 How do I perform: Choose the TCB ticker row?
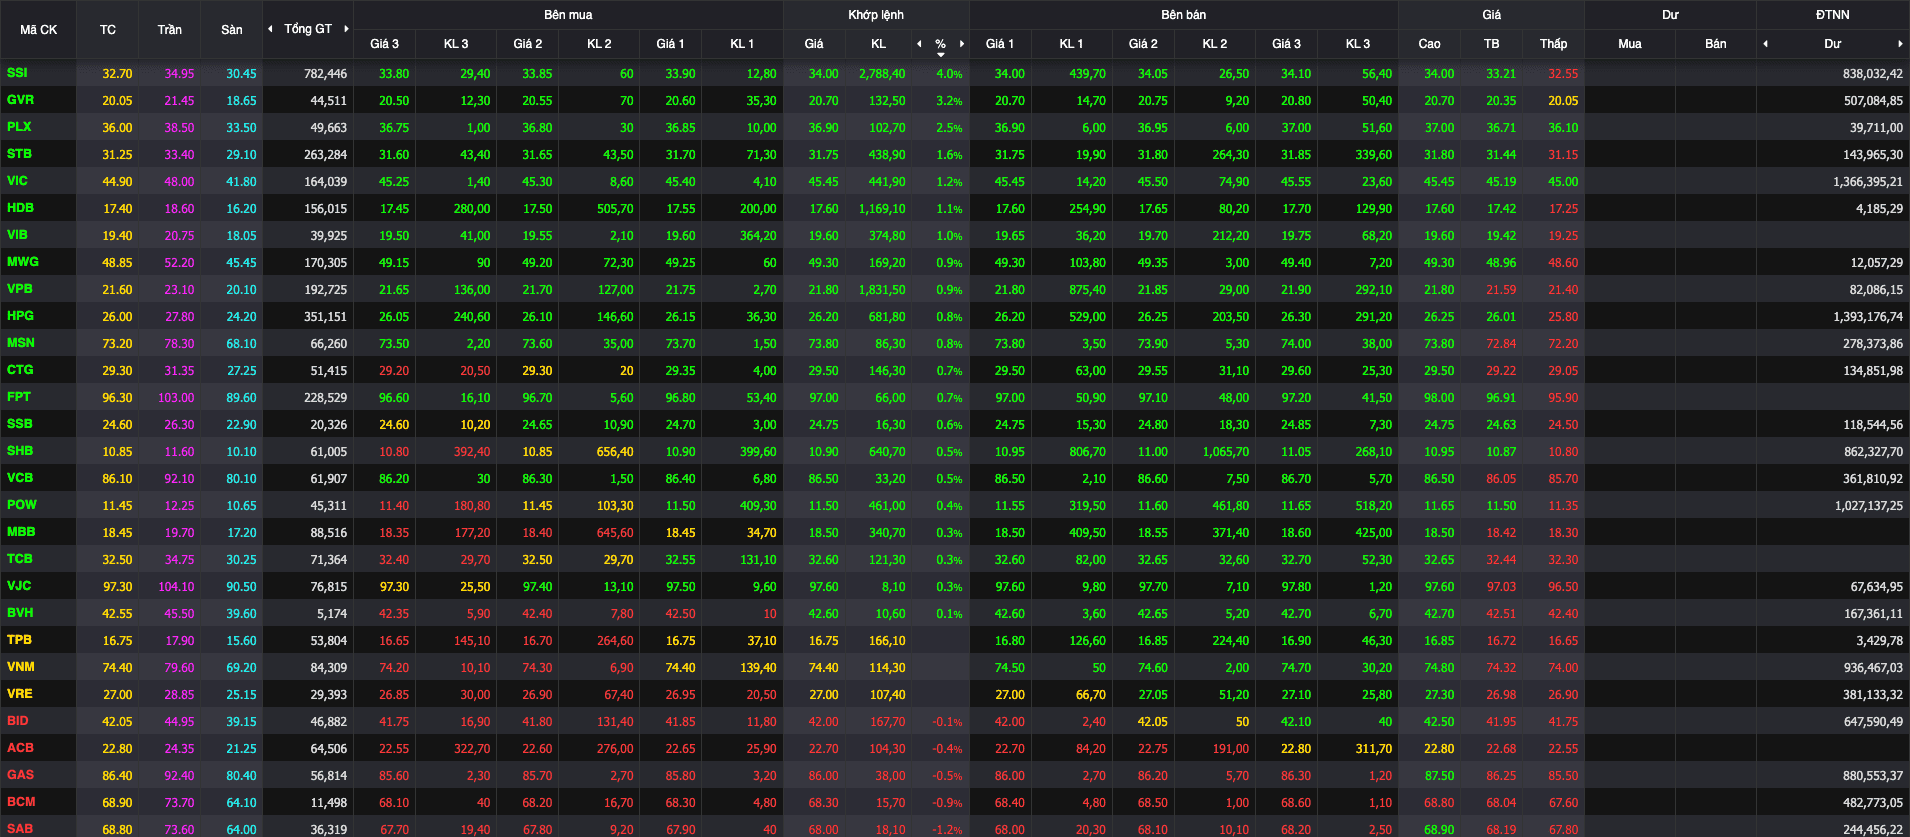19,559
